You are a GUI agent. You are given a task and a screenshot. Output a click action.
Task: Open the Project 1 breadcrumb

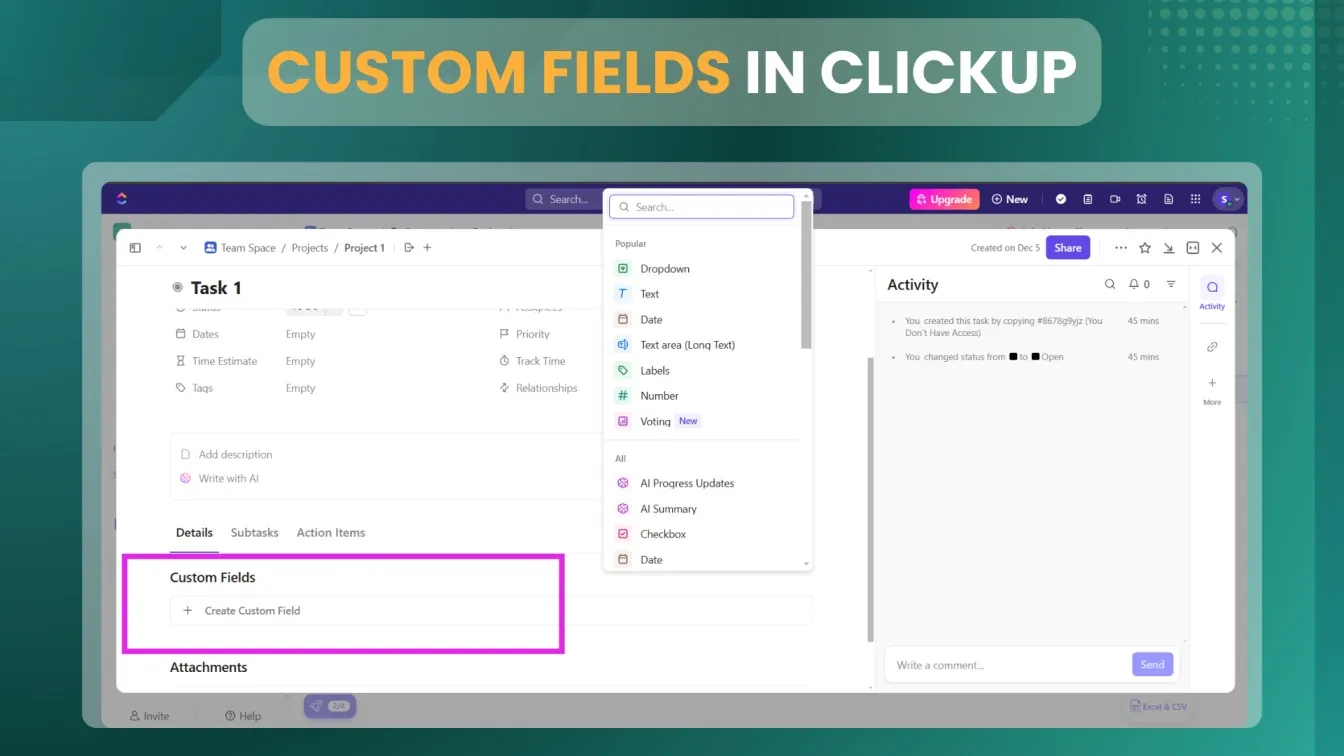364,248
